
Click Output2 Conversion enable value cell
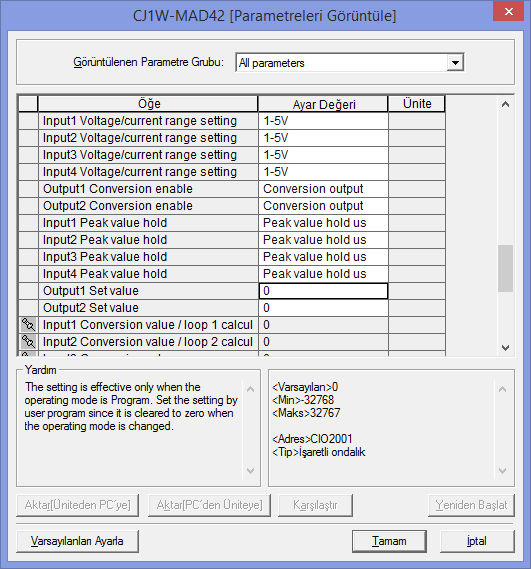[323, 206]
